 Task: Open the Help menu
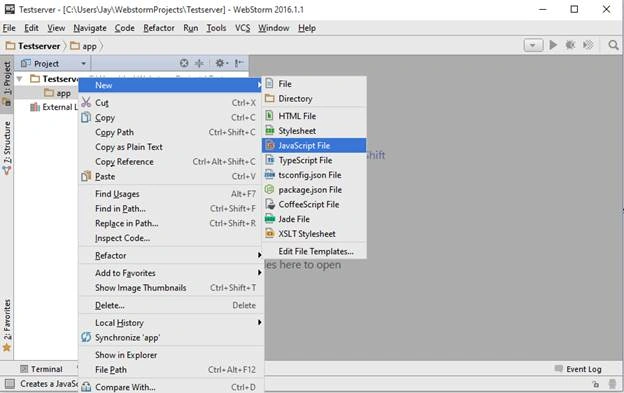307,28
